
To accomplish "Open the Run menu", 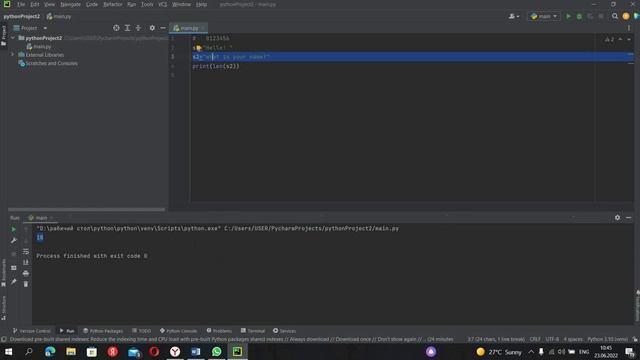I will [131, 4].
